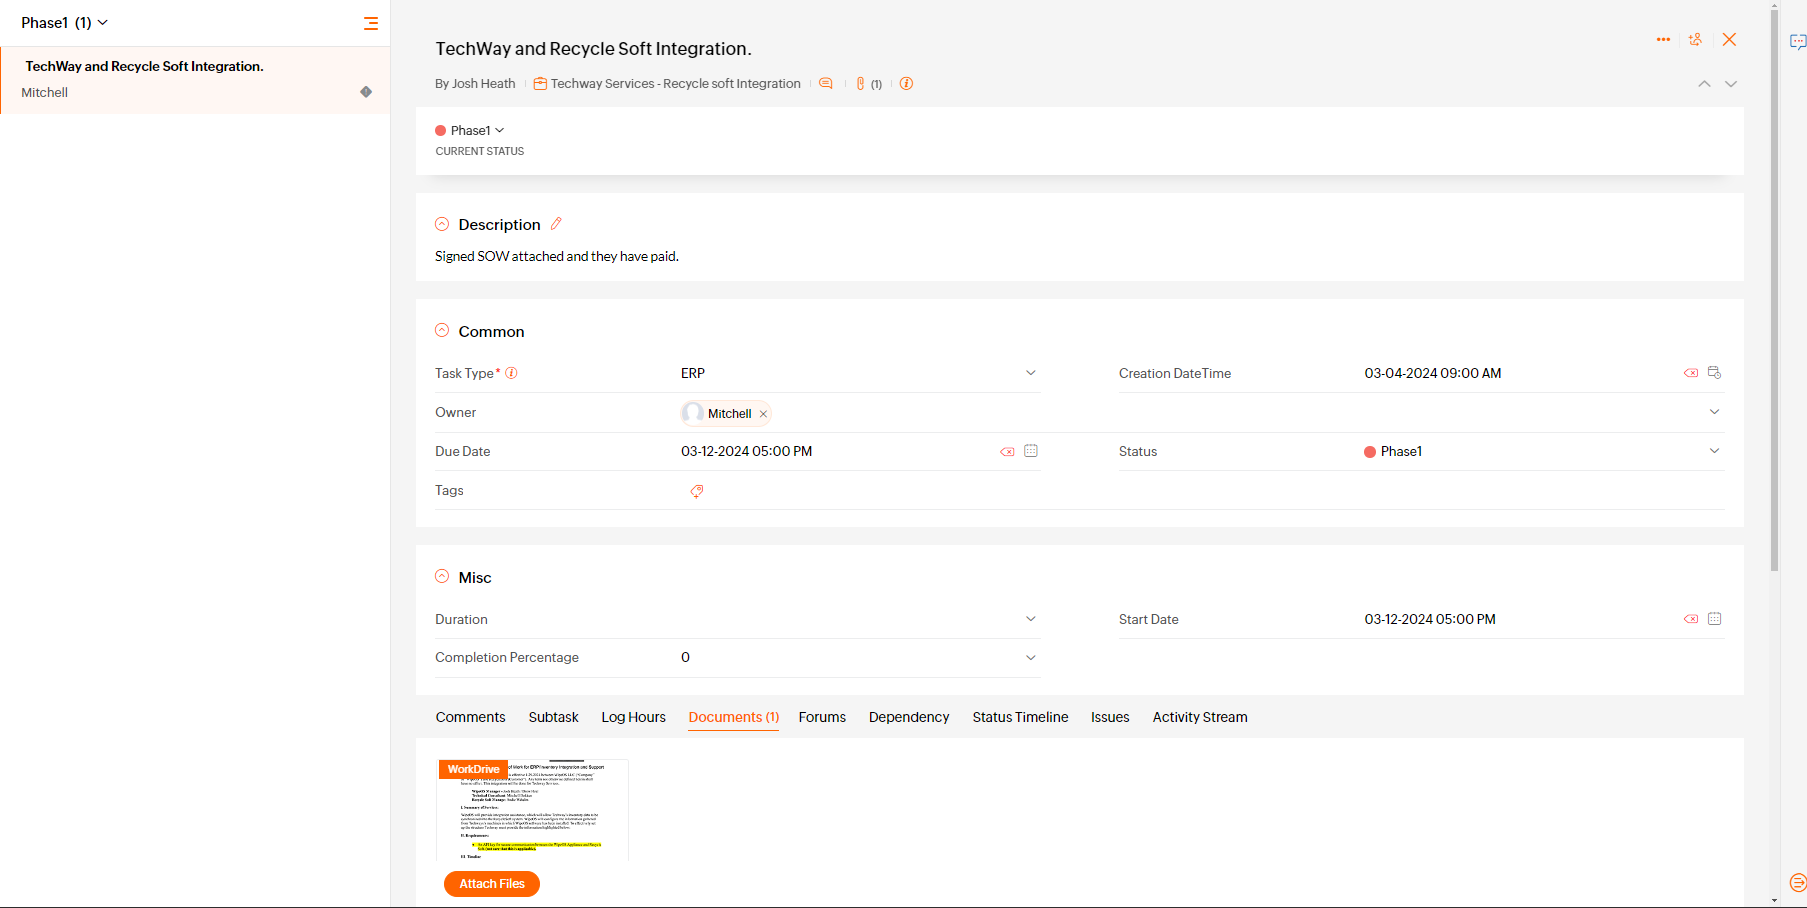Select the Documents (1) tab
The height and width of the screenshot is (908, 1807).
734,717
